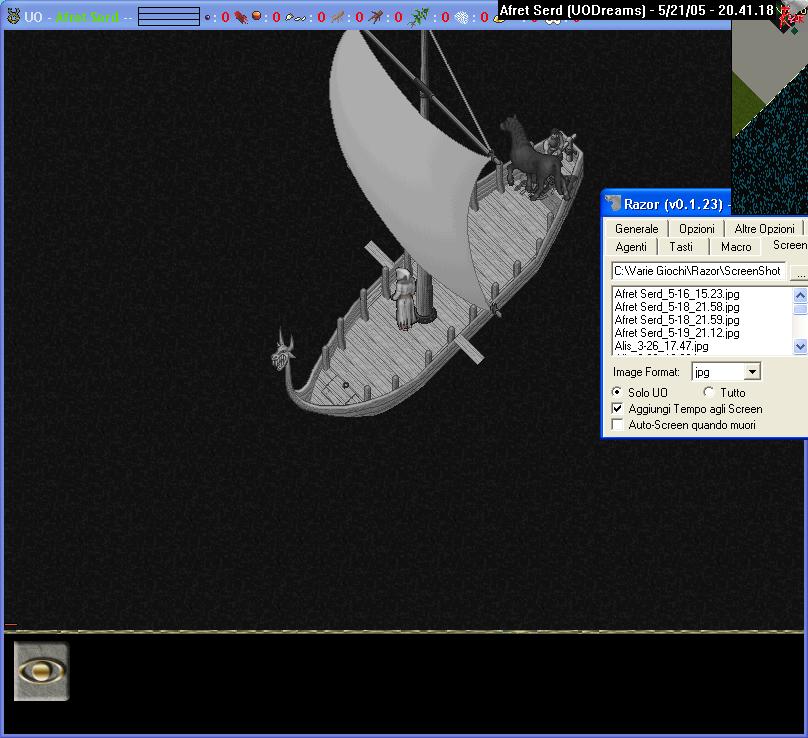This screenshot has height=738, width=808.
Task: Open the Agenti tab in Razor
Action: [x=631, y=247]
